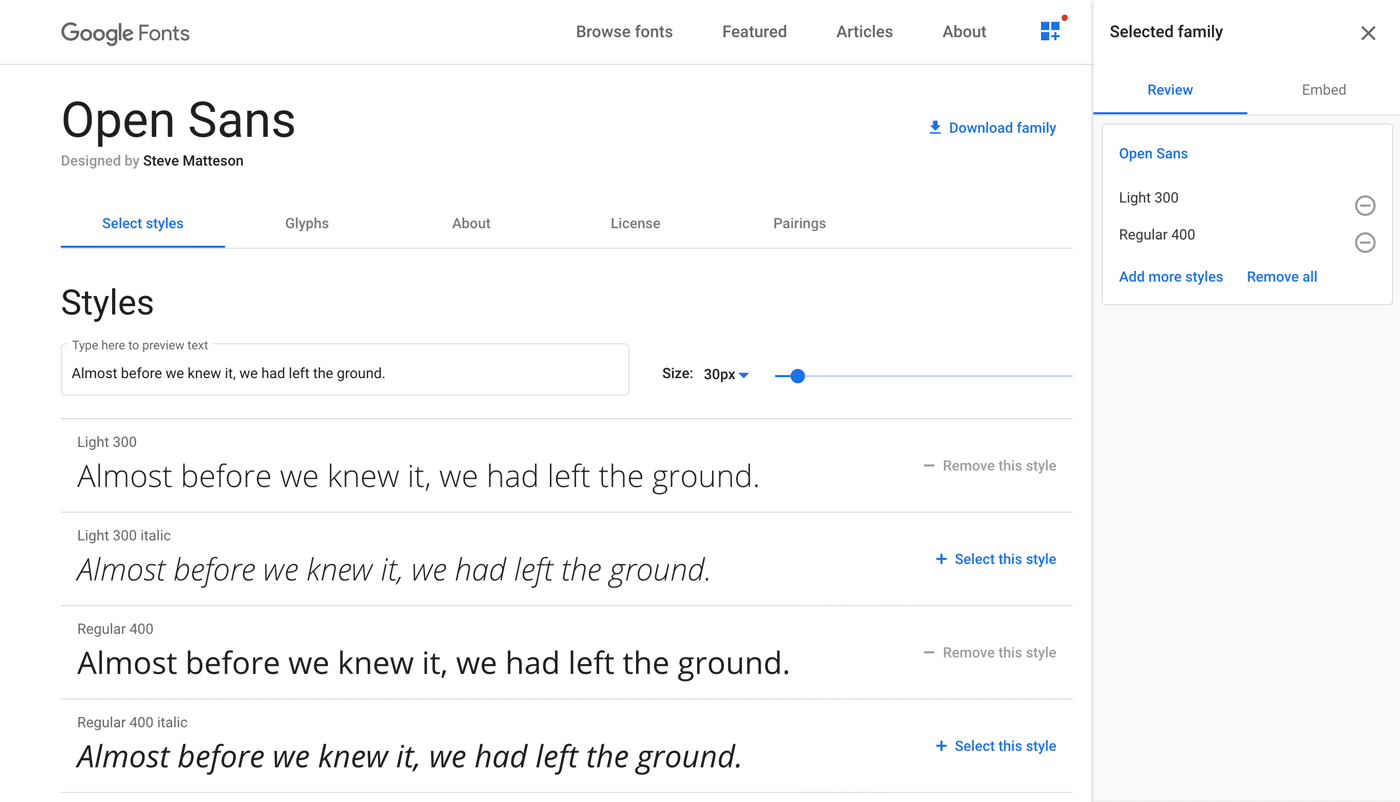
Task: Click Add more styles link
Action: click(x=1170, y=277)
